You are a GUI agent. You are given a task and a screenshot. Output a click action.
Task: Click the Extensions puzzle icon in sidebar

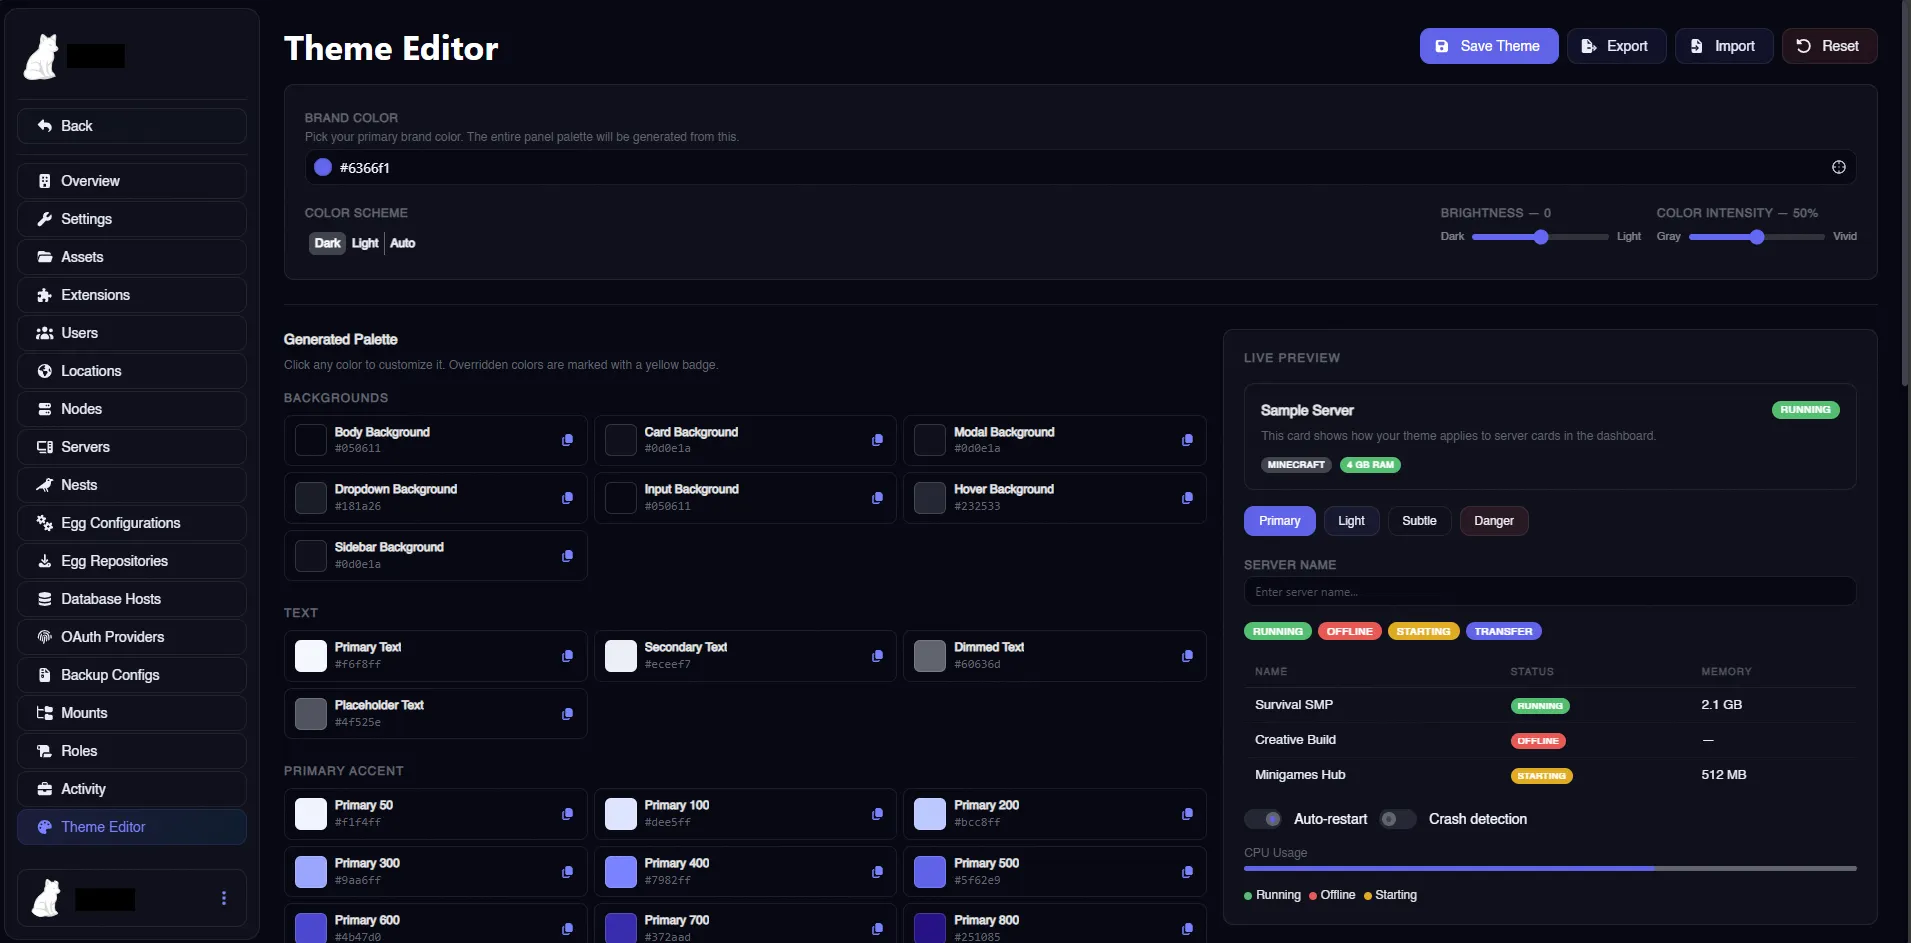click(44, 295)
